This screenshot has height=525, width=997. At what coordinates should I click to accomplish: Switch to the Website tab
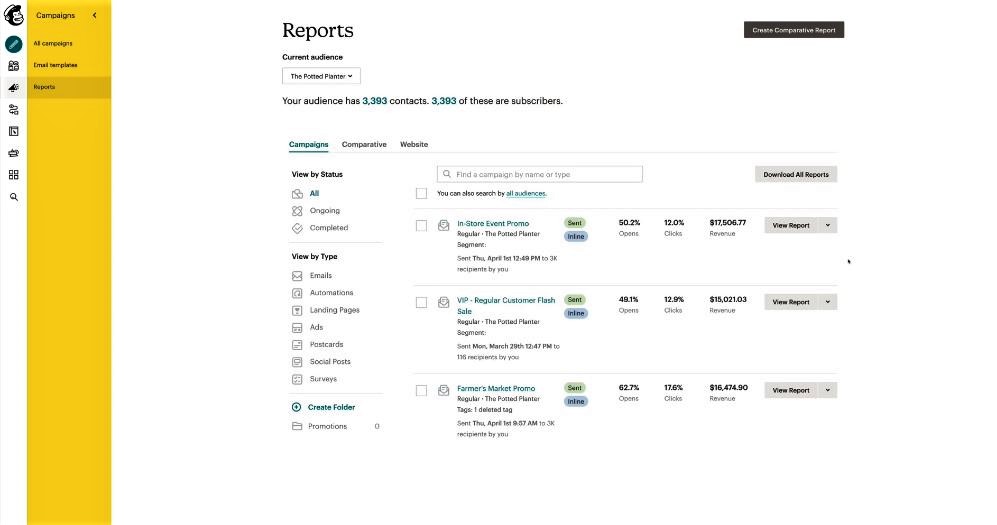pos(414,144)
